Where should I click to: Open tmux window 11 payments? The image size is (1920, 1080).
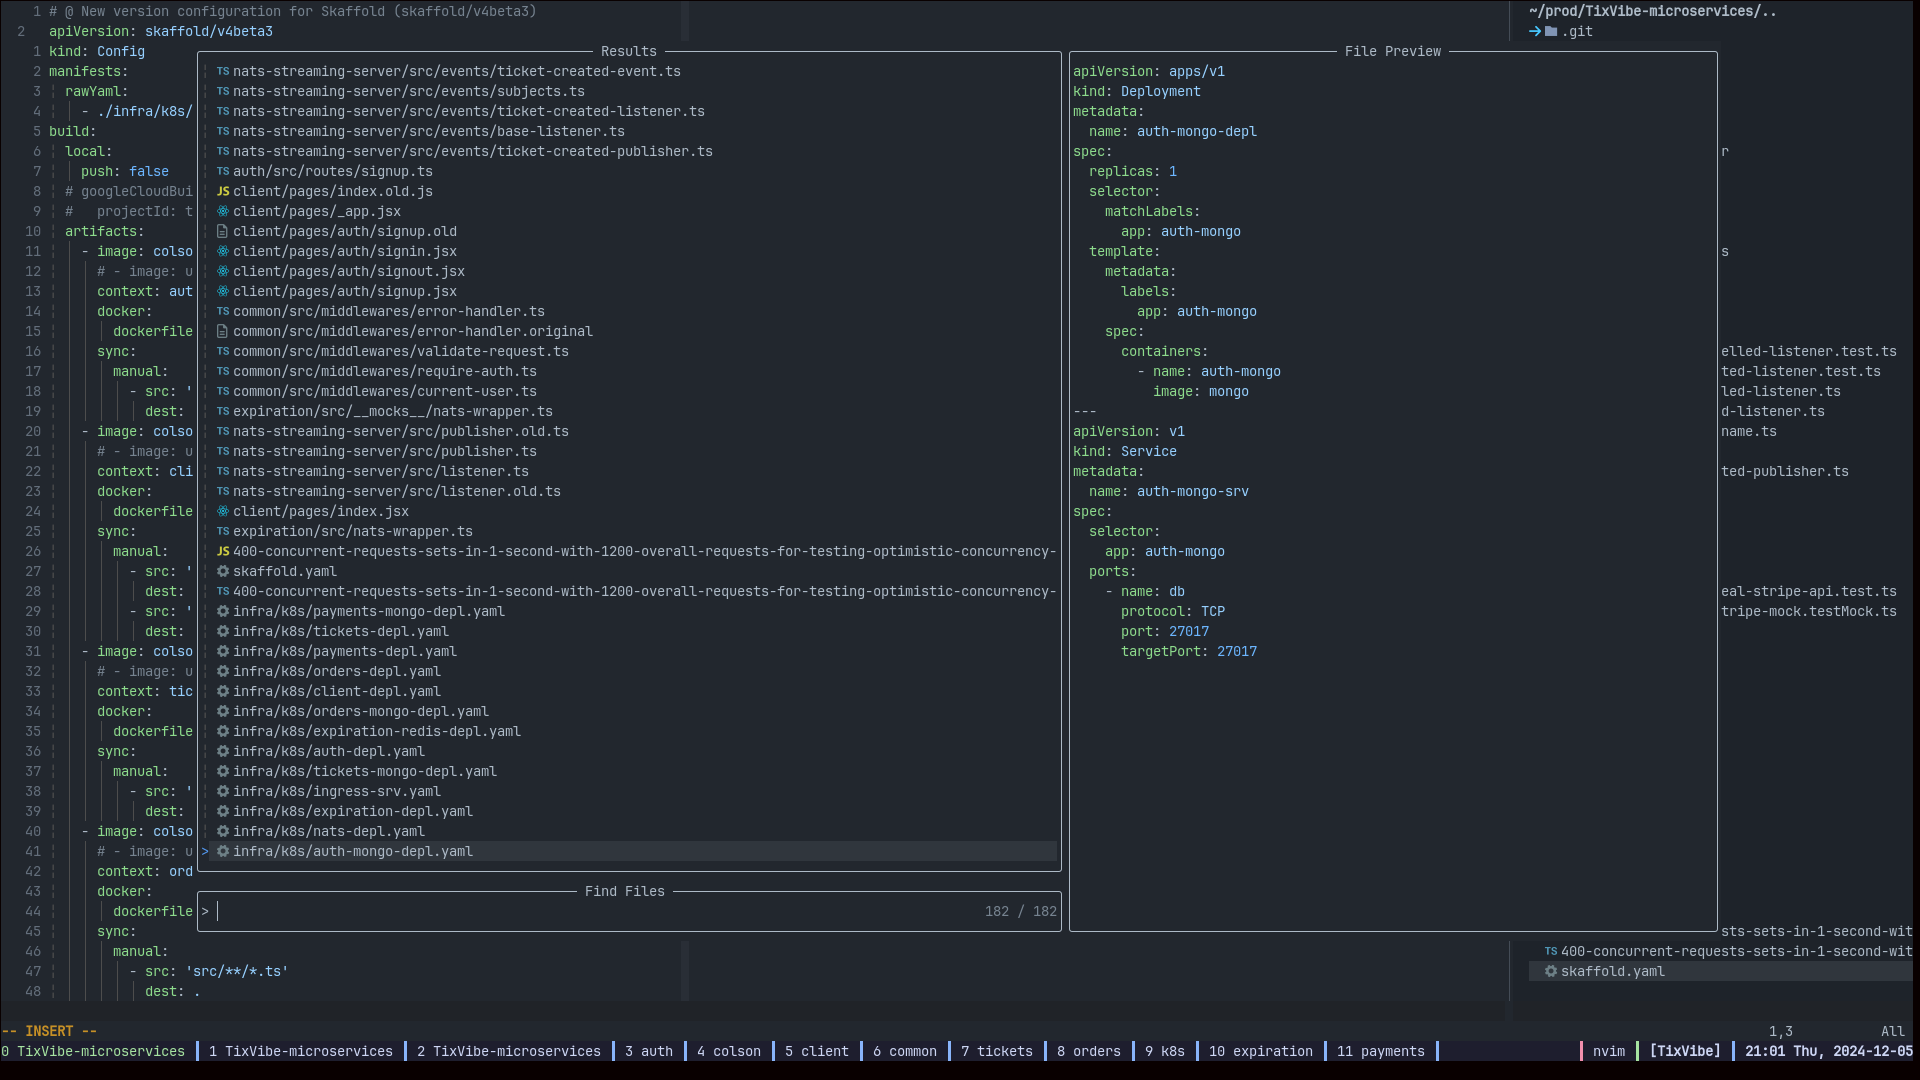[x=1380, y=1051]
